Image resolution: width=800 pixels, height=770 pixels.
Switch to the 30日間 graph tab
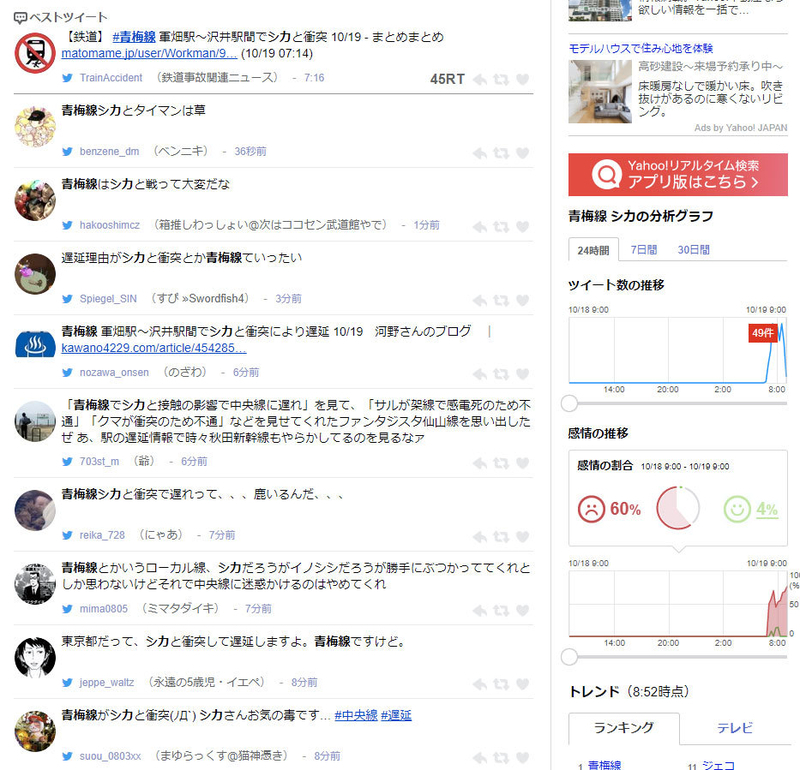click(x=693, y=250)
